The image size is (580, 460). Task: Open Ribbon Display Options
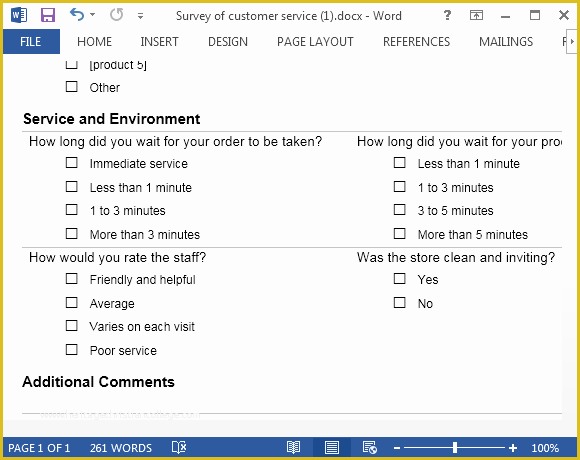476,15
